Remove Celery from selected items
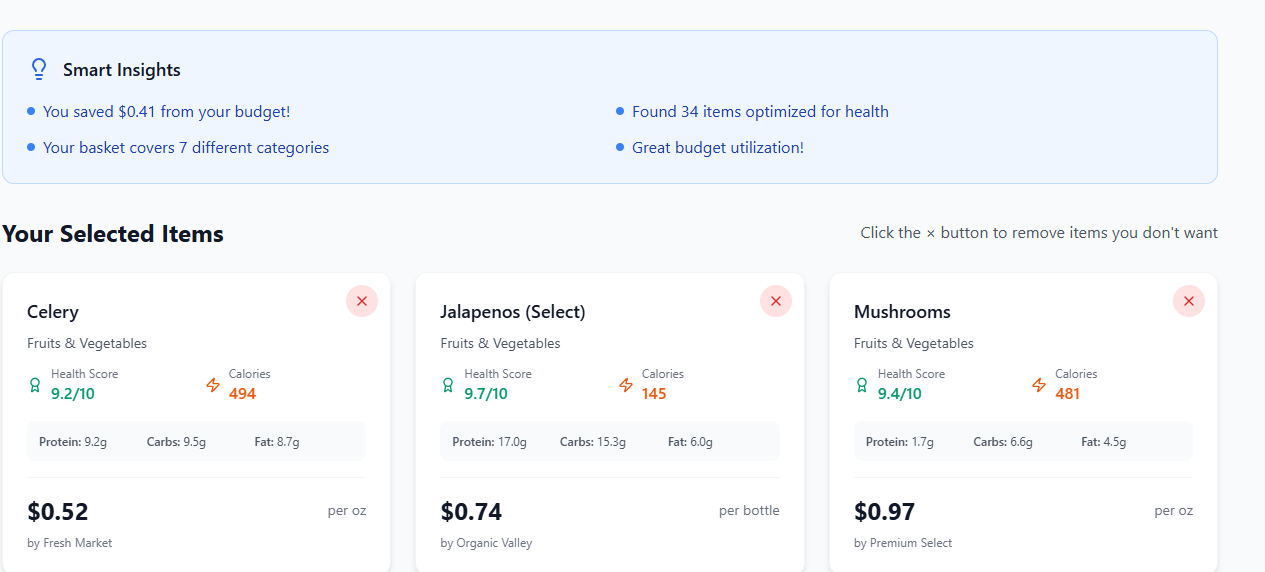 [x=362, y=301]
